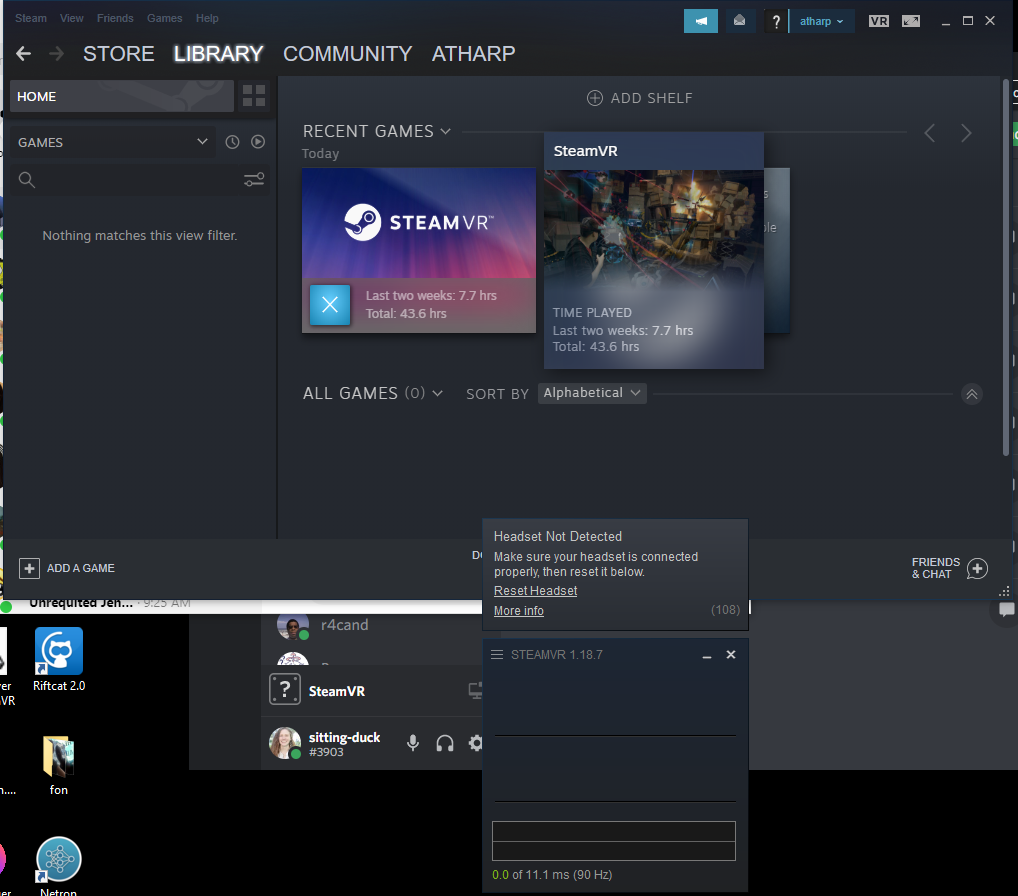Toggle the ready-to-play filter icon
The image size is (1018, 896).
(257, 141)
